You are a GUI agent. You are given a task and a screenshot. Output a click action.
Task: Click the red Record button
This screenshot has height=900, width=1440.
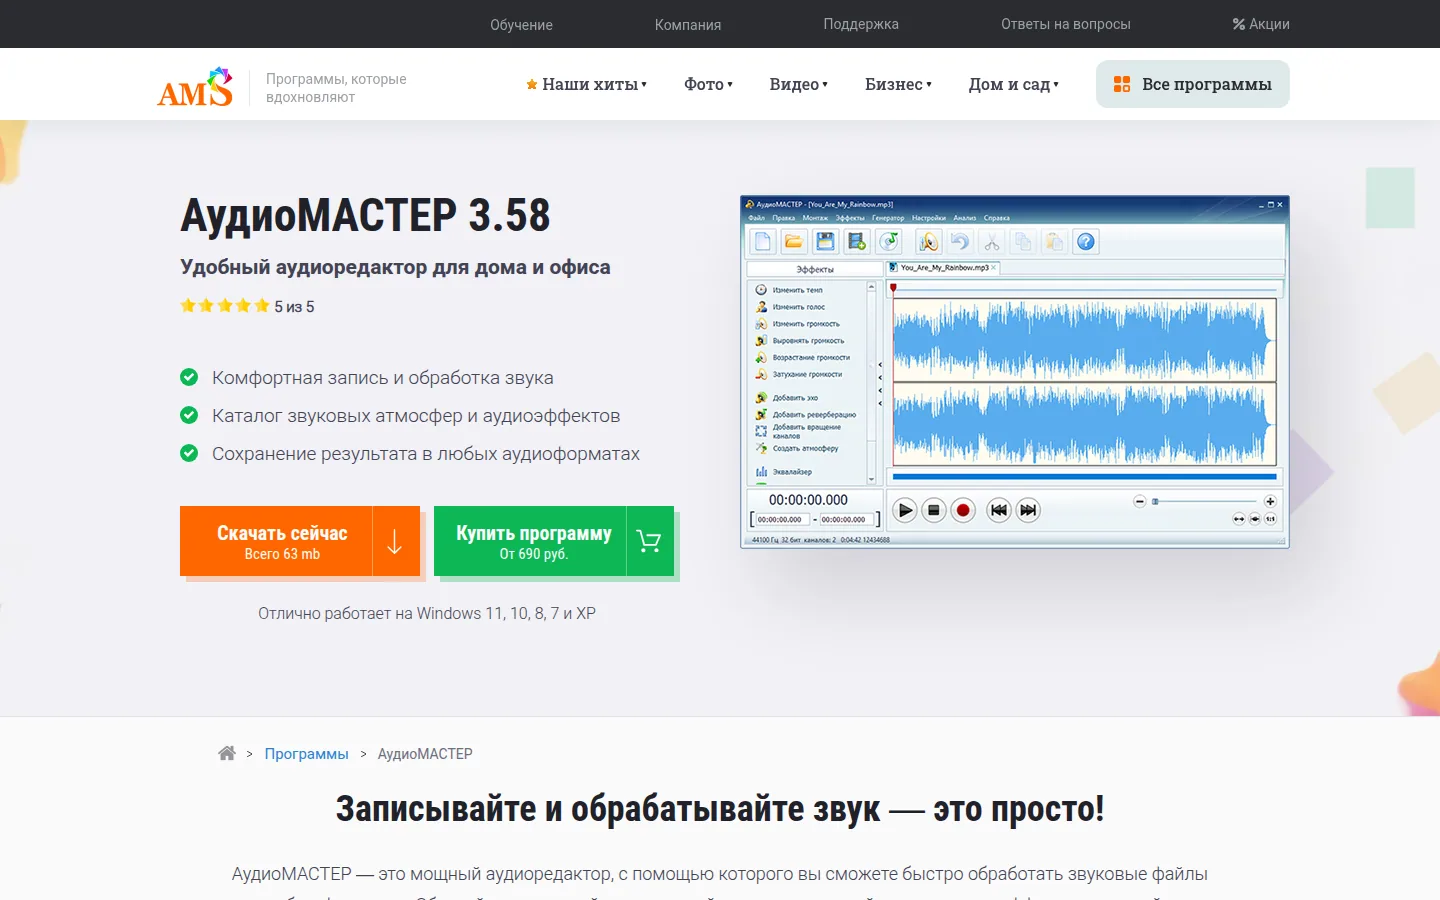[x=963, y=510]
